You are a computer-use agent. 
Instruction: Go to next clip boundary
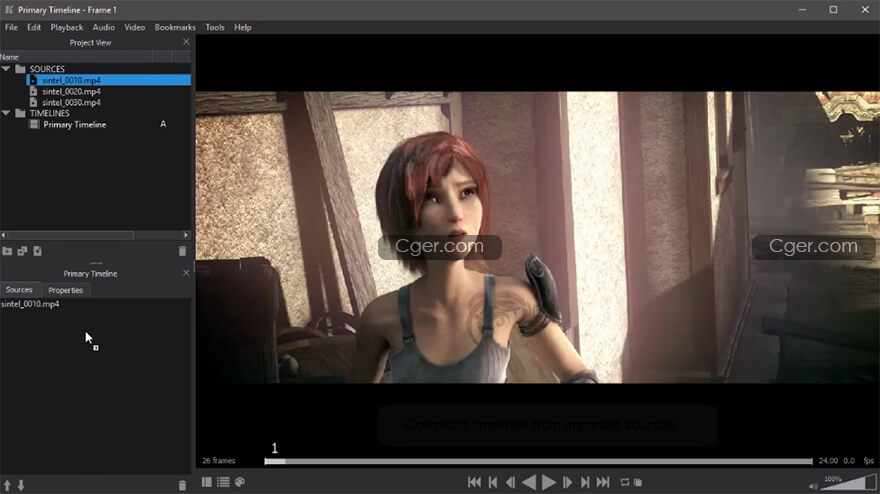coord(585,482)
